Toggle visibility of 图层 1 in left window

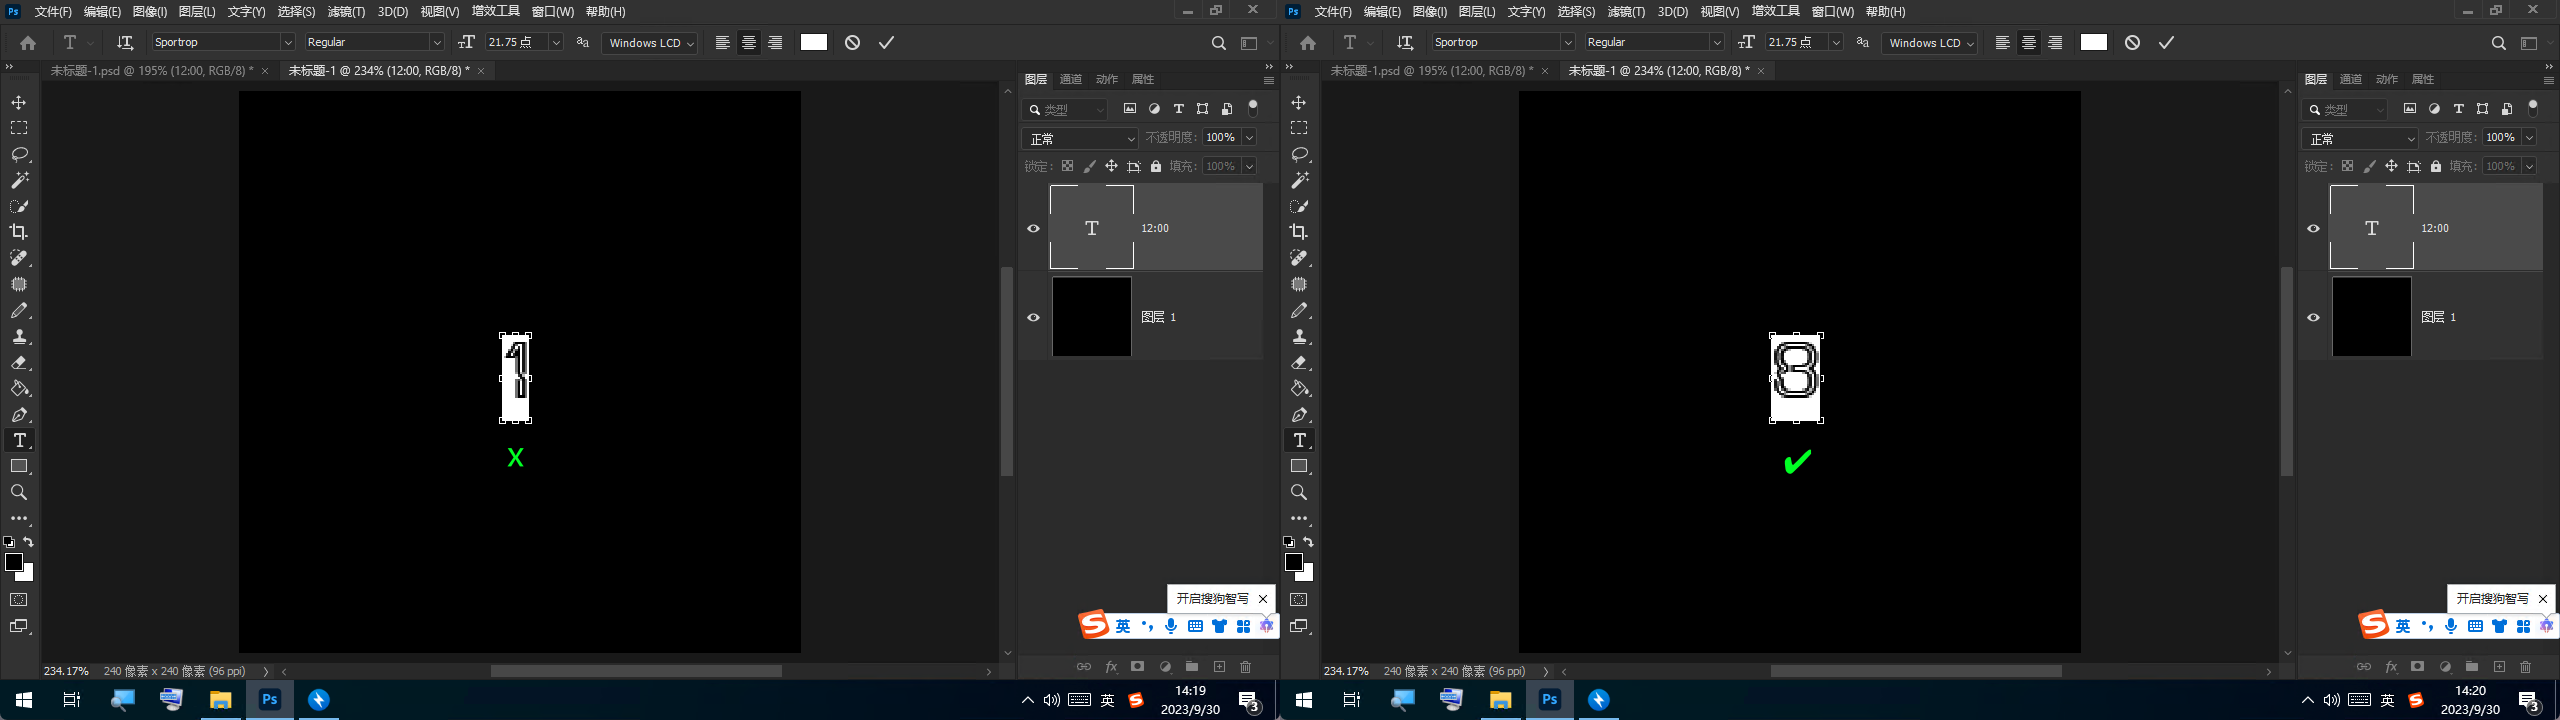[x=1033, y=317]
